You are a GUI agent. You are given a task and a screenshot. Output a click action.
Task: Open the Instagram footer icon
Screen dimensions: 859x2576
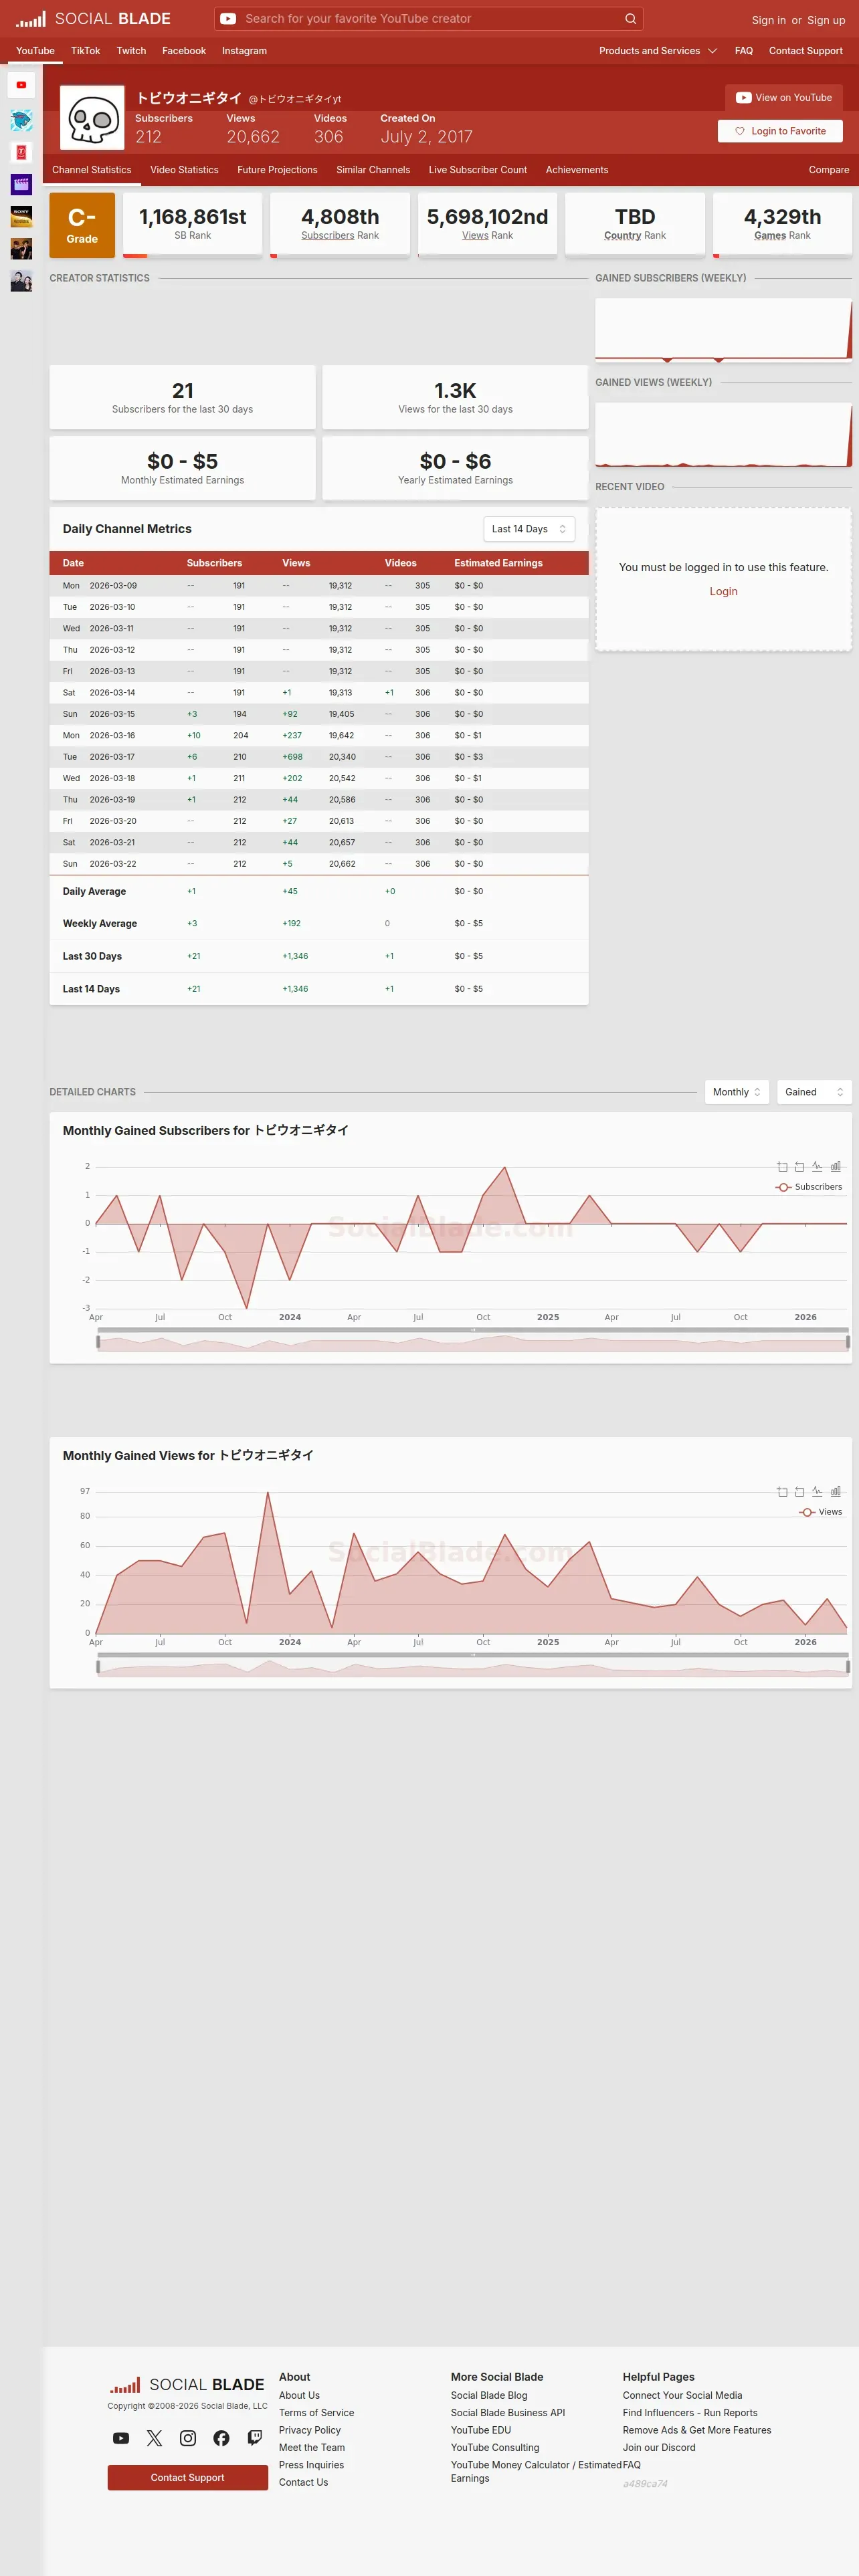pyautogui.click(x=188, y=2438)
